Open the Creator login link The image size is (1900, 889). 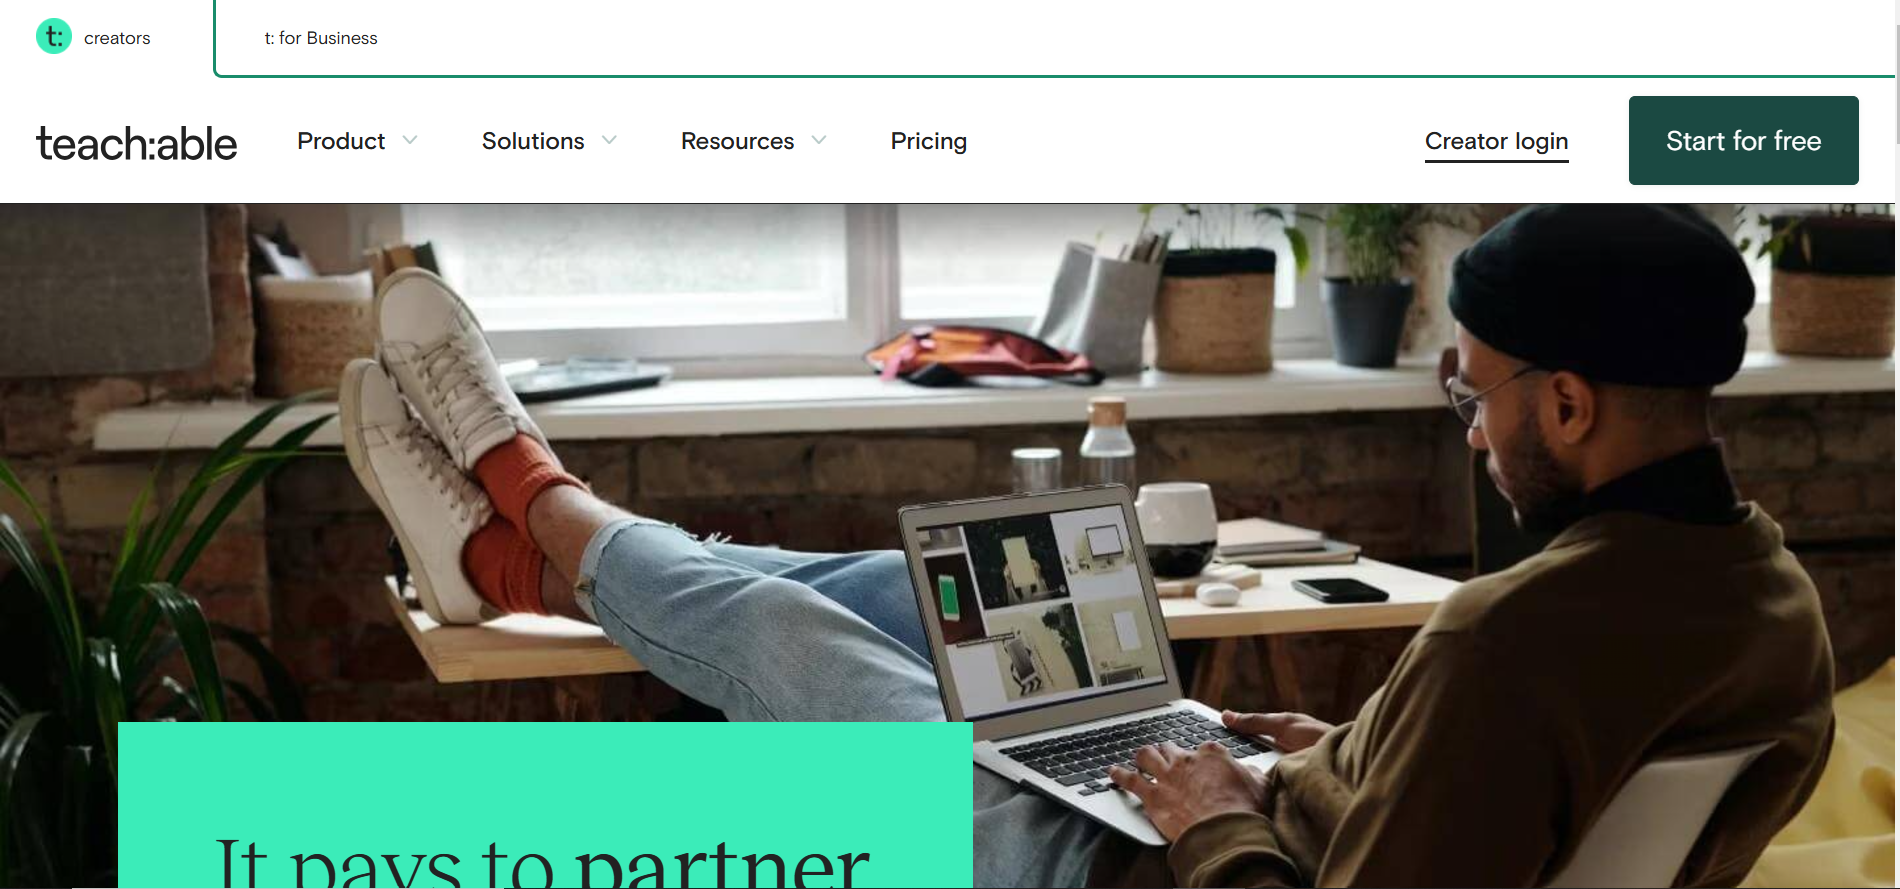(1496, 142)
